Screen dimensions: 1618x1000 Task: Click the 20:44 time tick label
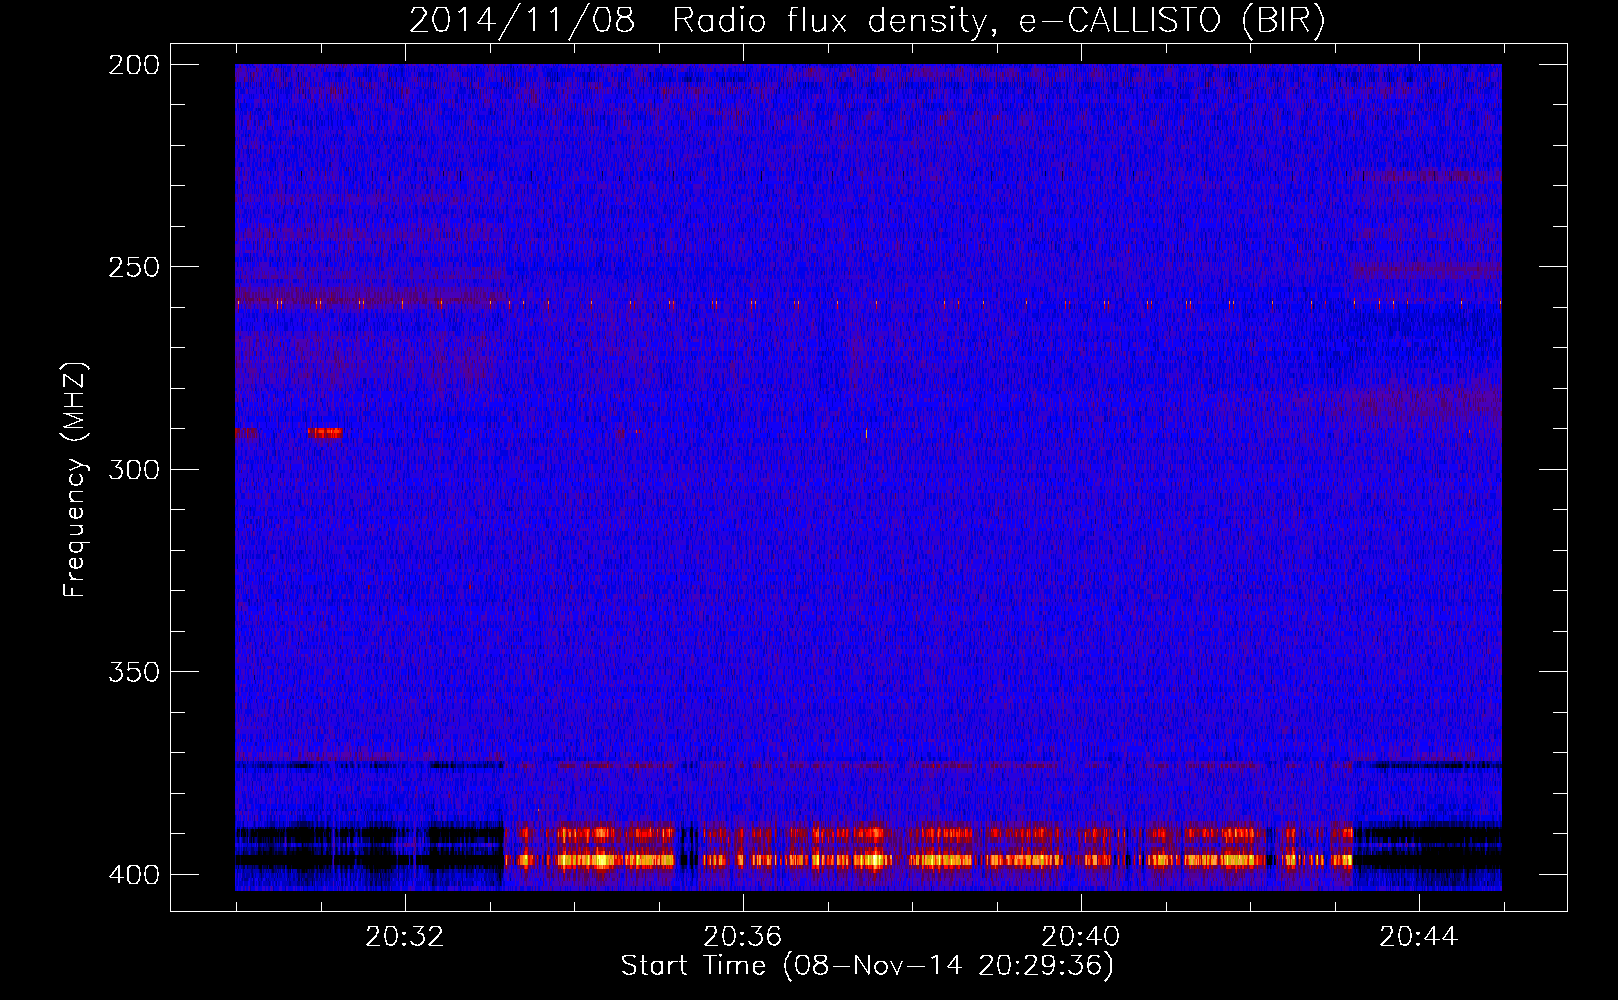pyautogui.click(x=1419, y=937)
